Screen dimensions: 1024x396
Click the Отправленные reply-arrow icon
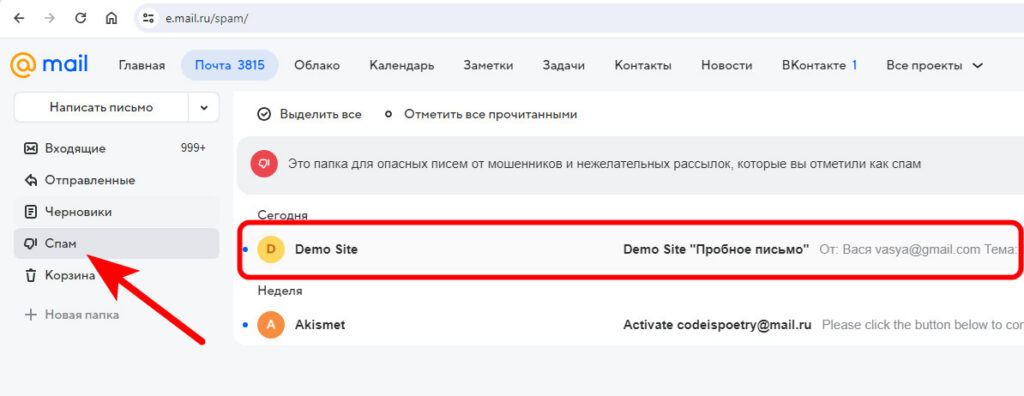[x=31, y=180]
